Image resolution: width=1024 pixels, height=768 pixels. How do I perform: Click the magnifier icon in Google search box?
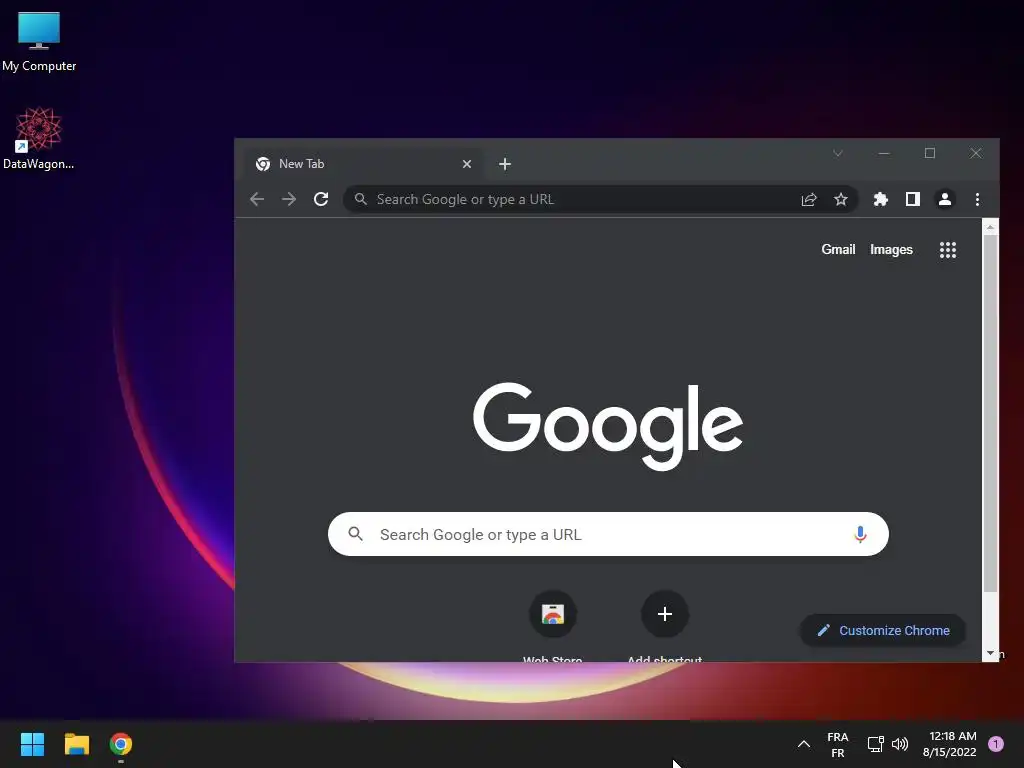355,534
